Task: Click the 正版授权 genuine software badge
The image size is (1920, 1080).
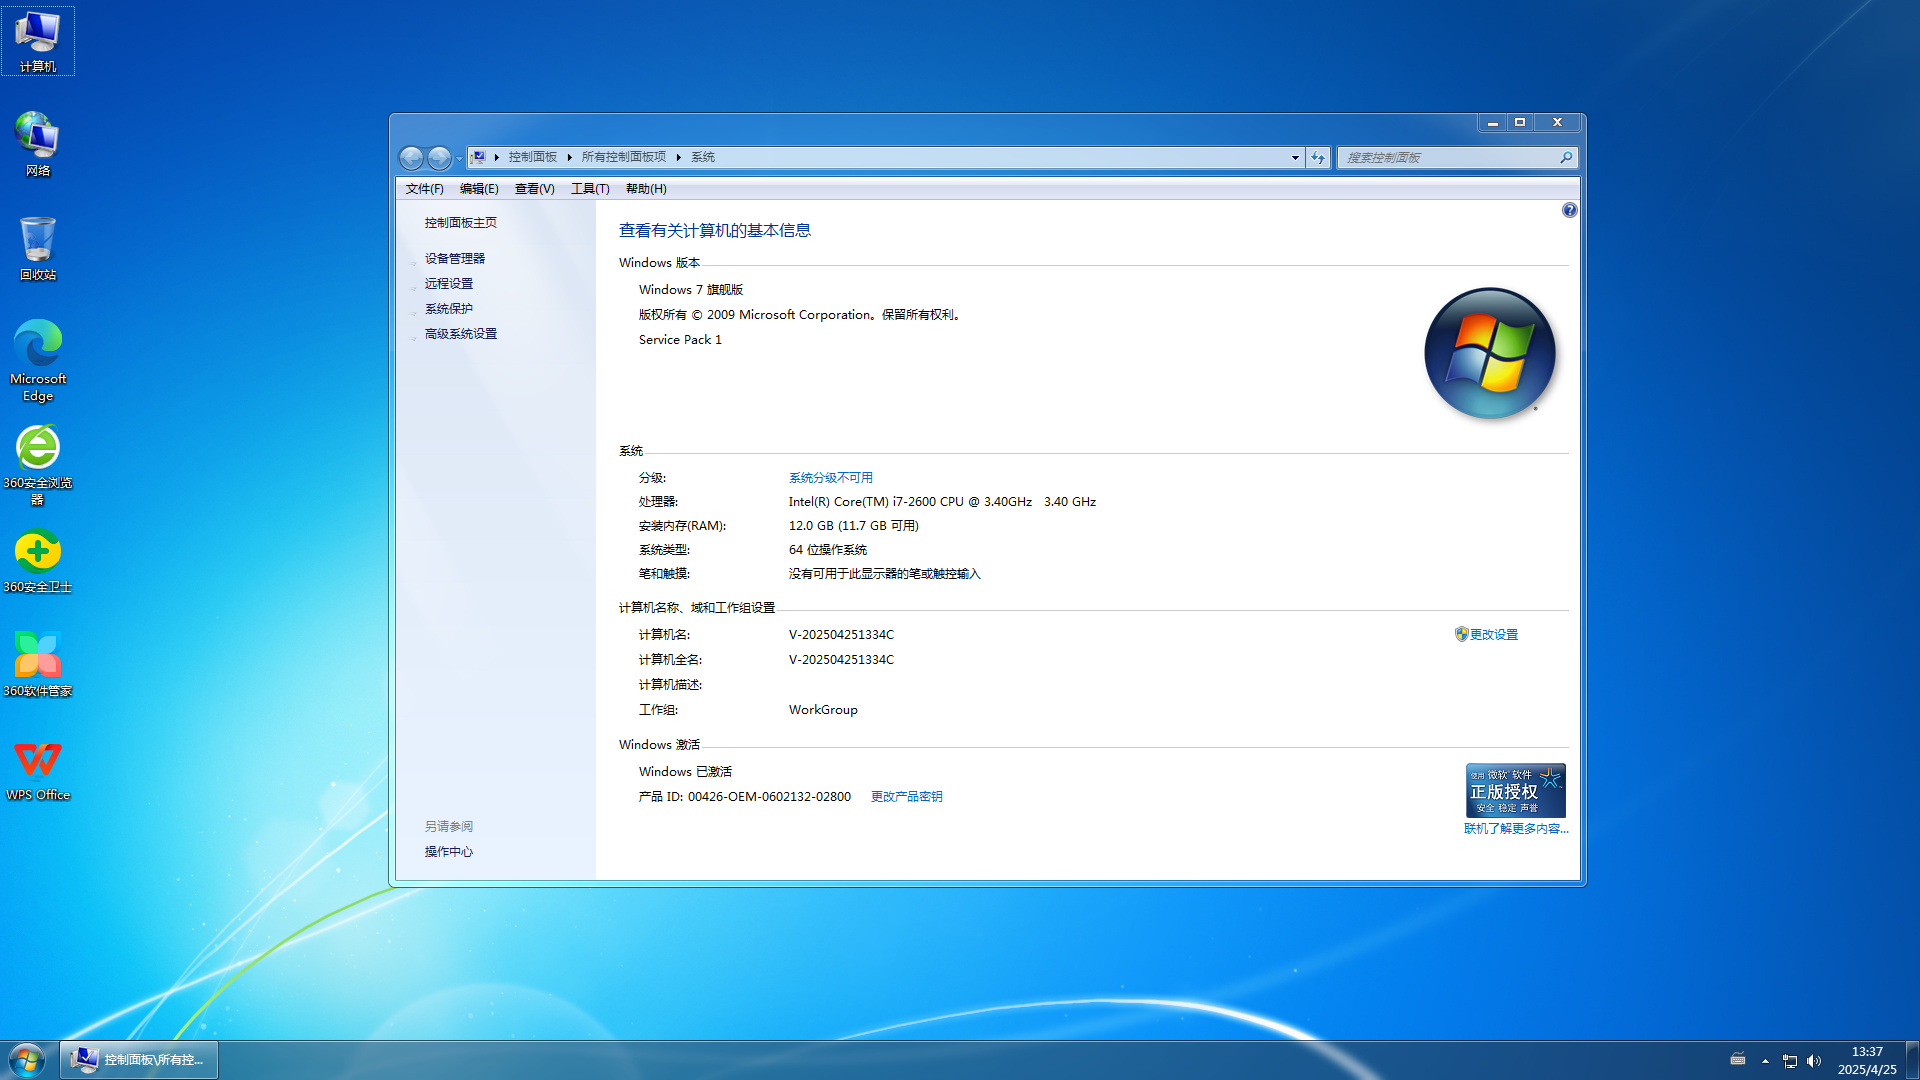Action: [1515, 789]
